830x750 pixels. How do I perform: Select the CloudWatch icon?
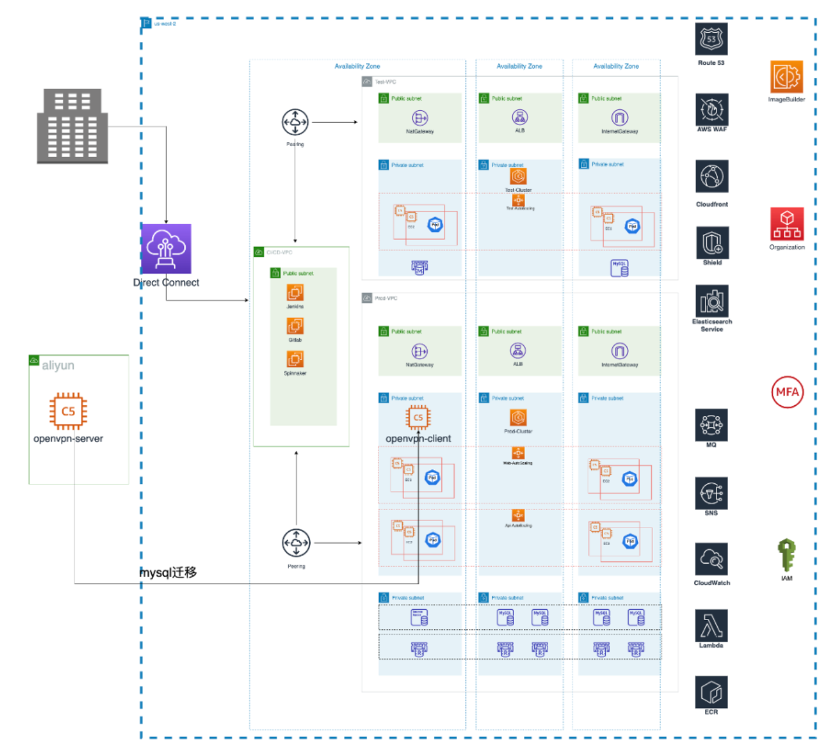(x=711, y=559)
